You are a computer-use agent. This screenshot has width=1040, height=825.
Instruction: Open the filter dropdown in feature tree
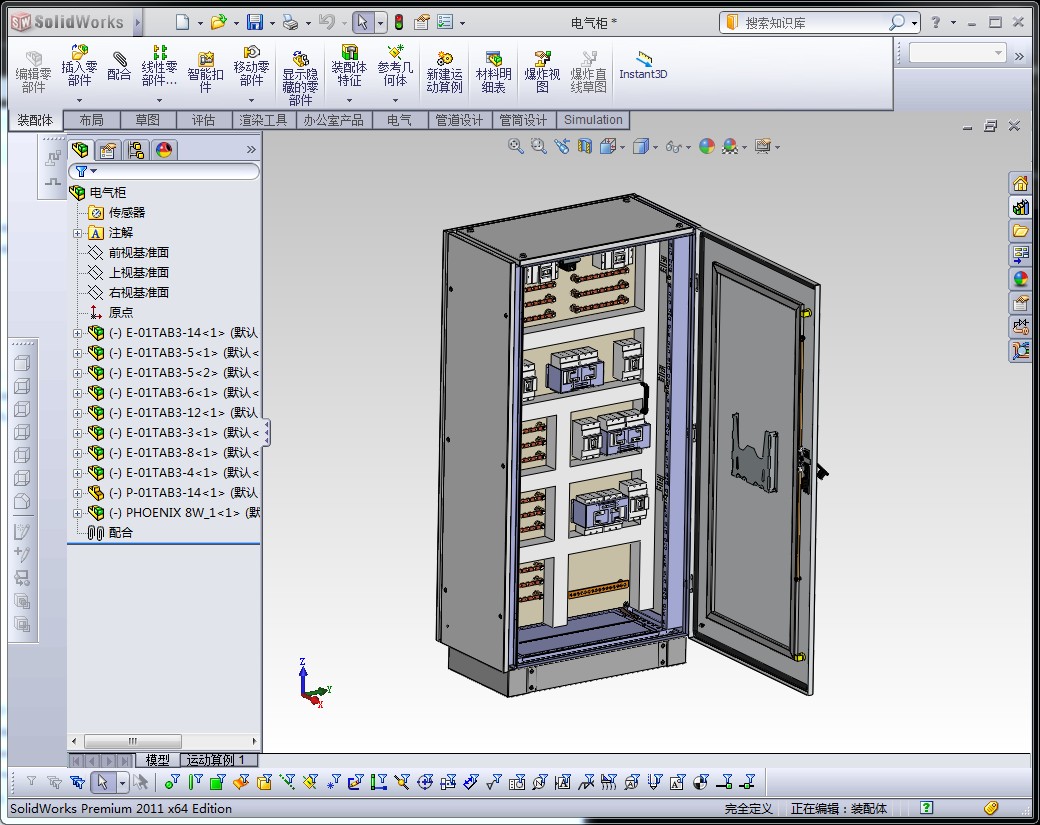coord(94,171)
